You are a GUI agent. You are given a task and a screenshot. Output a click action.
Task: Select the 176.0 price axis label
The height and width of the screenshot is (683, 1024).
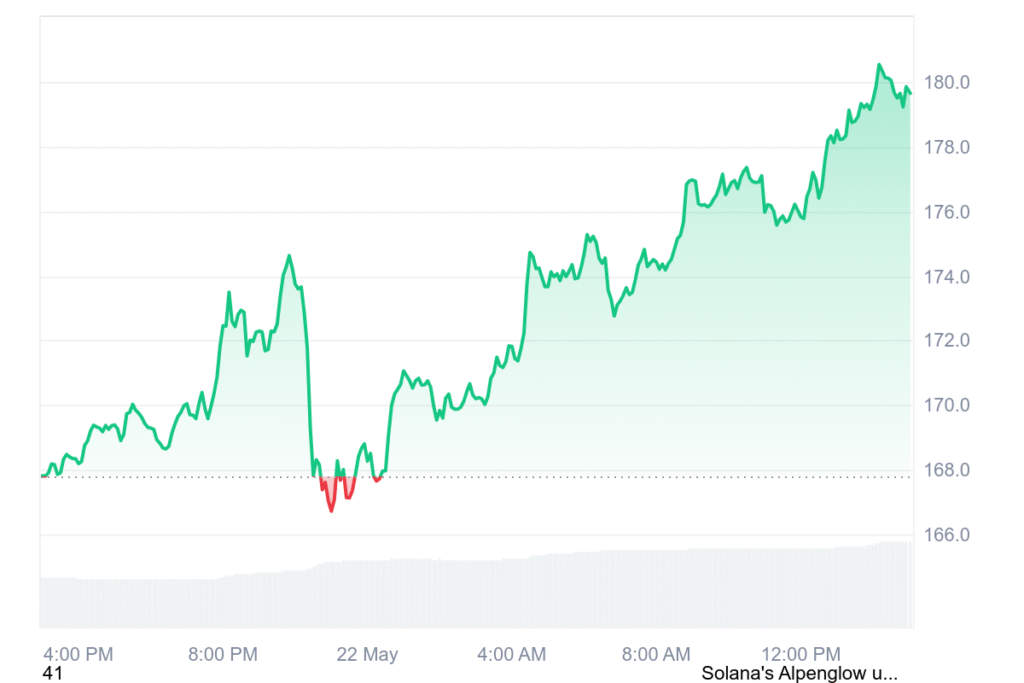[949, 212]
